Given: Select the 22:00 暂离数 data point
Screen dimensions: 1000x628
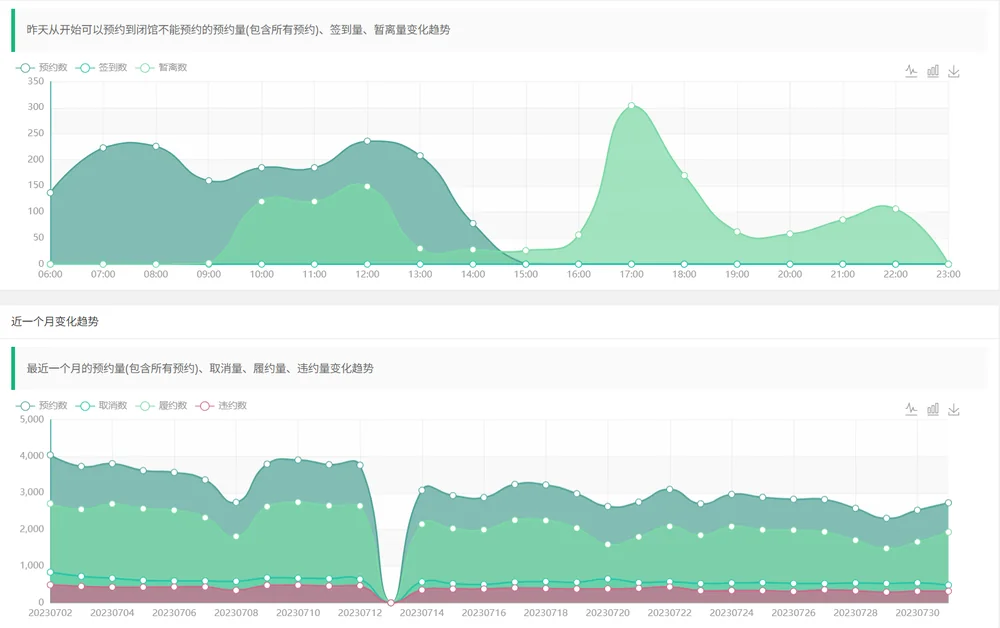Looking at the screenshot, I should click(895, 209).
